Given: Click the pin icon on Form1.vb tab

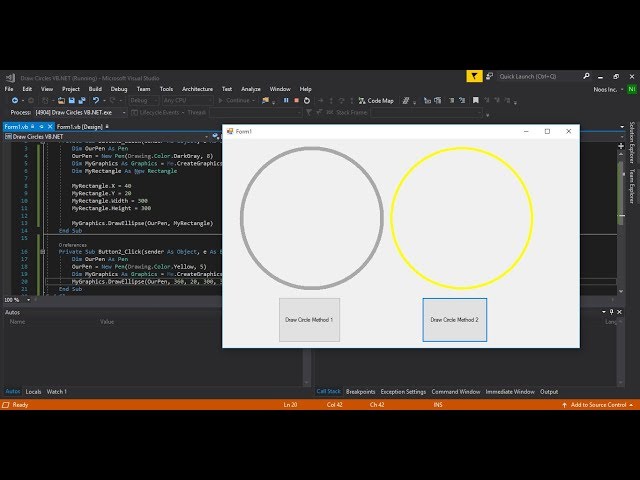Looking at the screenshot, I should [41, 127].
